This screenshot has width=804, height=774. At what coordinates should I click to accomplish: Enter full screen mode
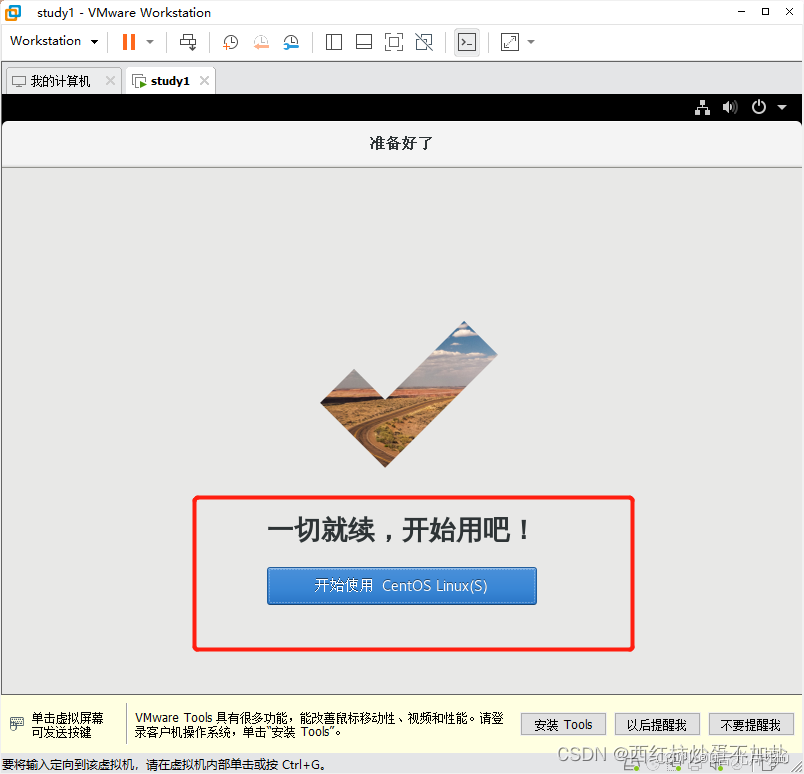point(394,42)
